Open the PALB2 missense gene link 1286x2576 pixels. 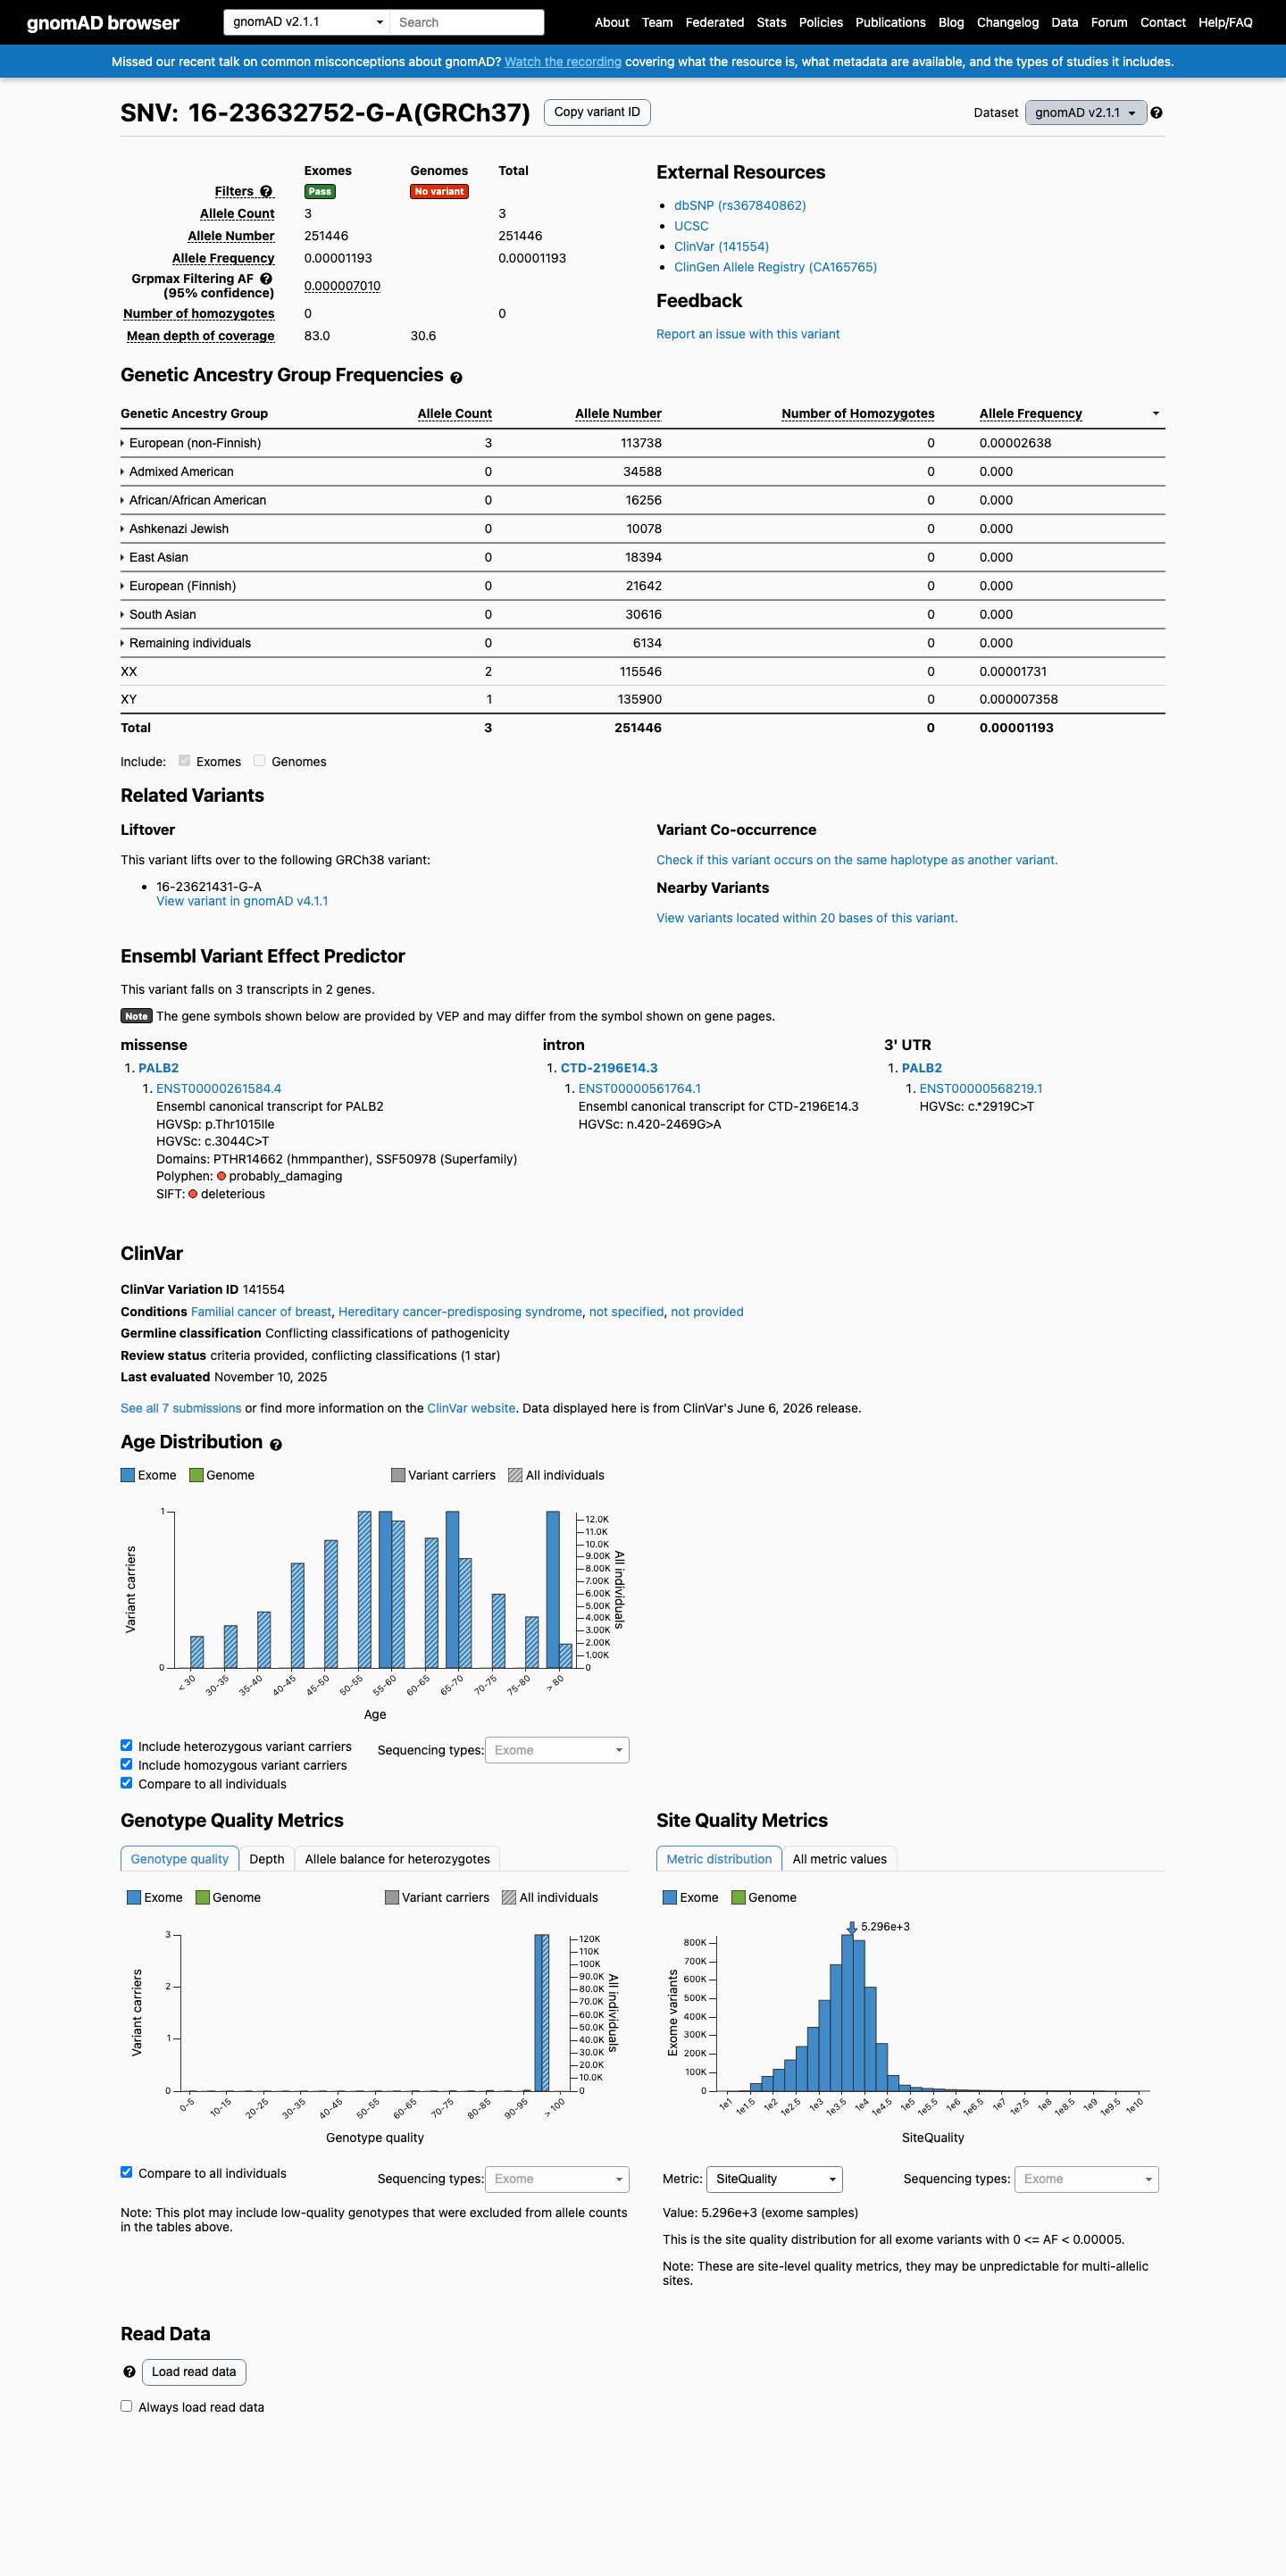click(x=158, y=1068)
